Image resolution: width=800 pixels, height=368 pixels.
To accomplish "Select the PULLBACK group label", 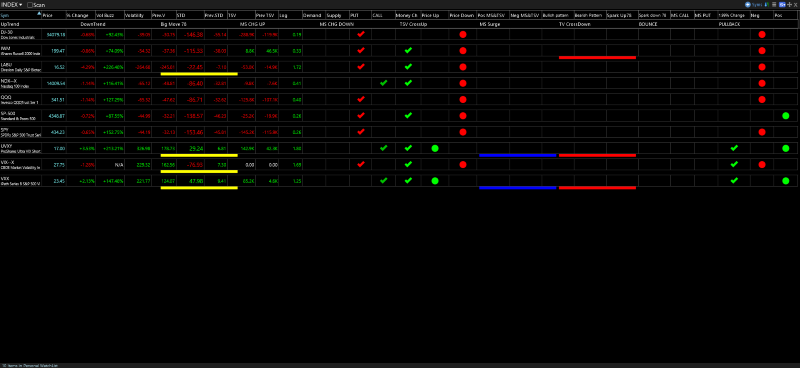I will 729,24.
